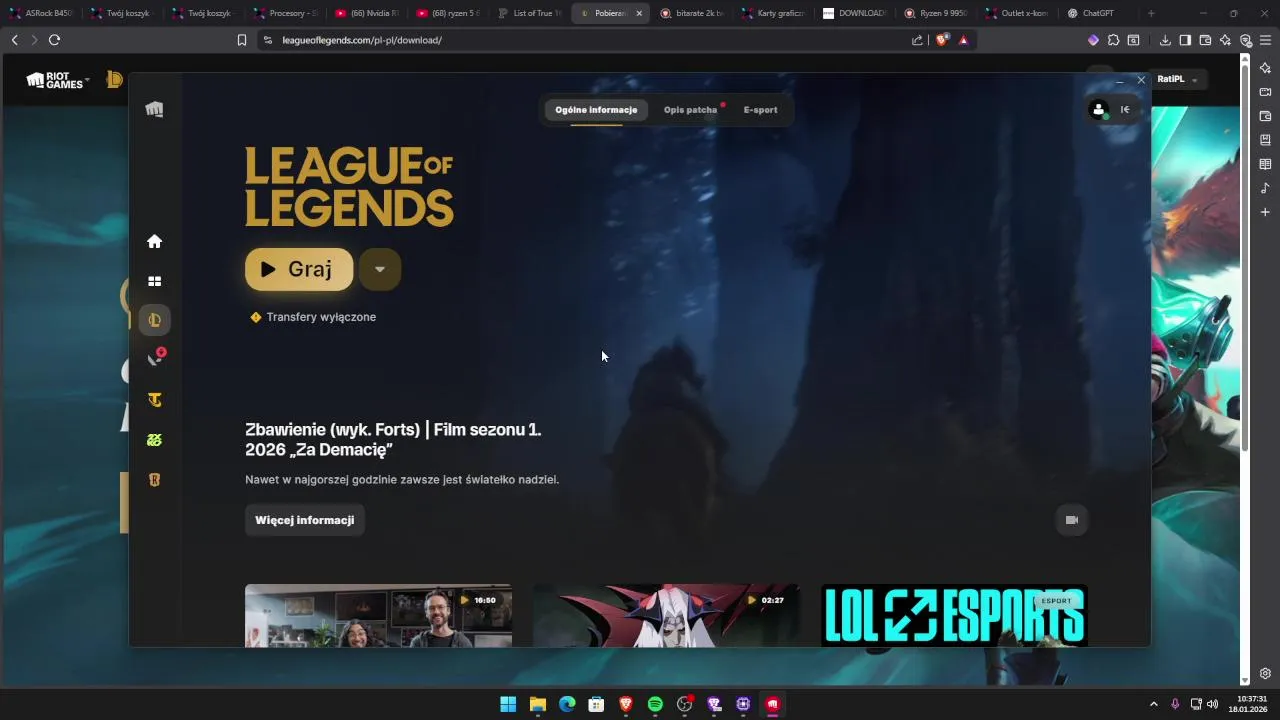The height and width of the screenshot is (720, 1280).
Task: Click the microphone icon in system tray
Action: pos(1175,704)
